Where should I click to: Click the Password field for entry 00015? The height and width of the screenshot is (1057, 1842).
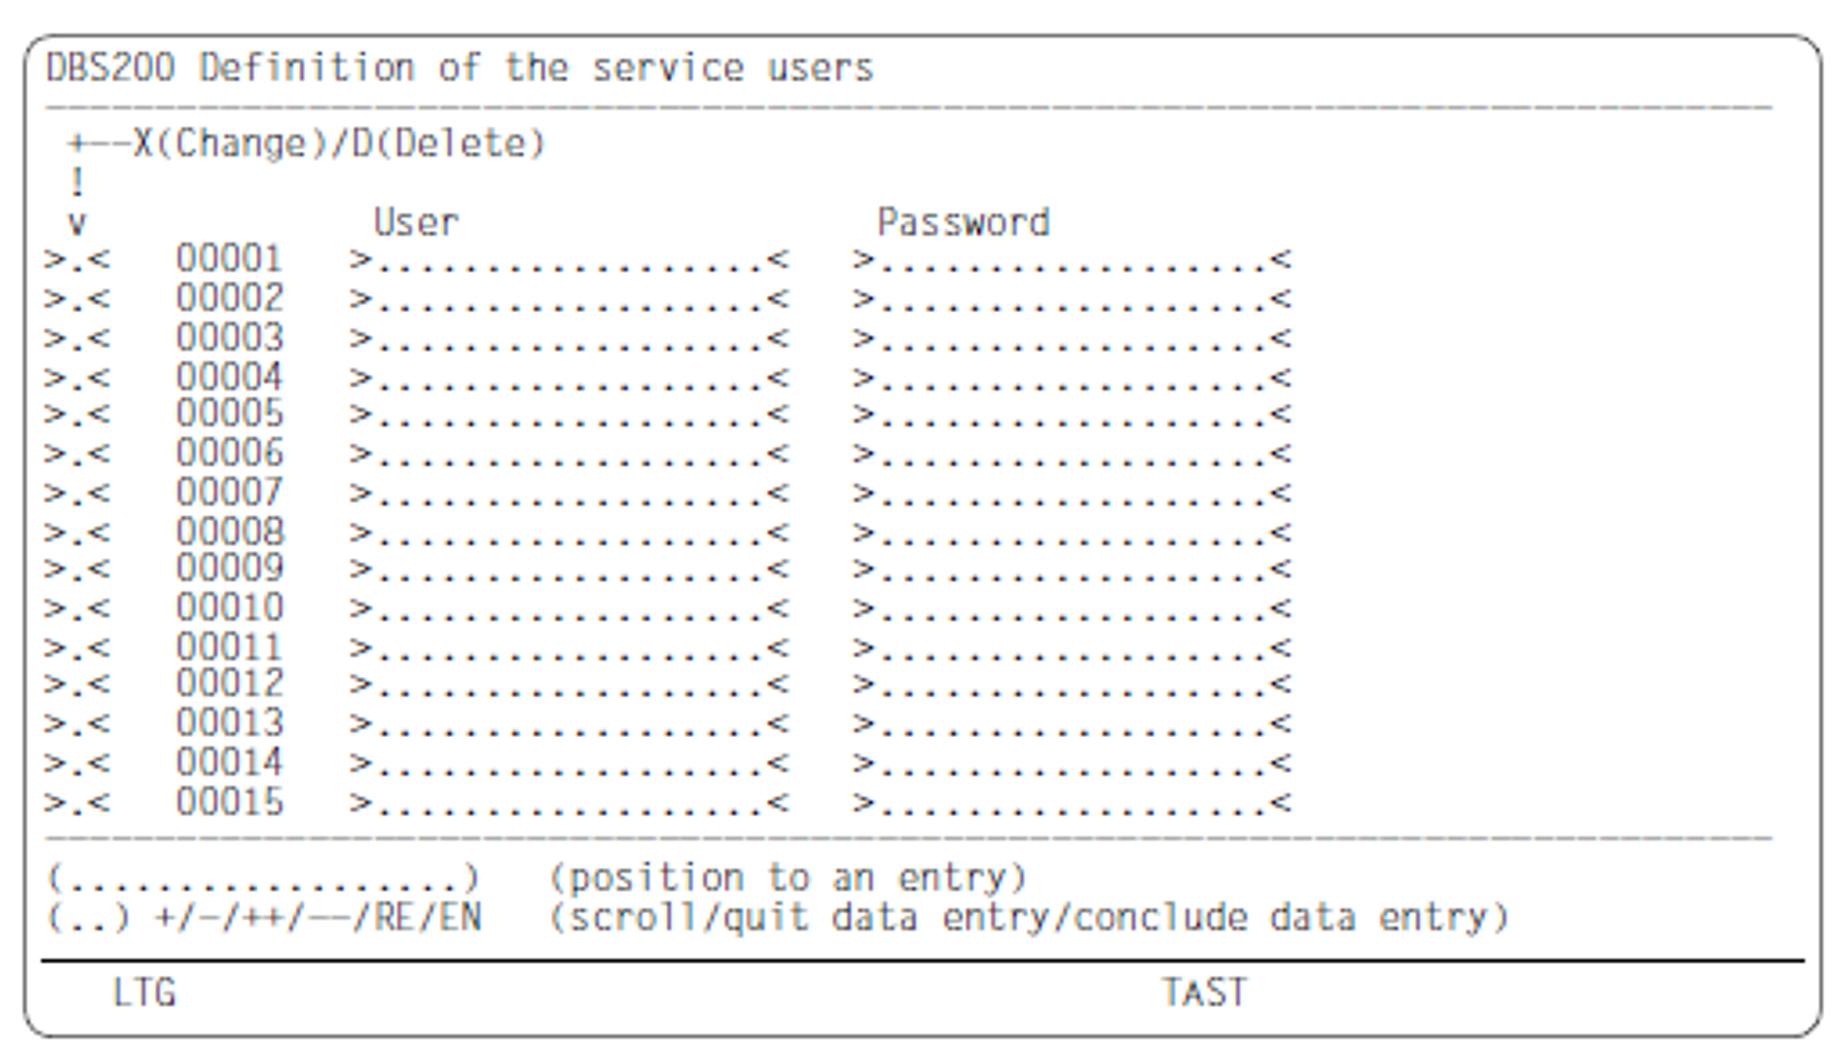pos(1072,803)
